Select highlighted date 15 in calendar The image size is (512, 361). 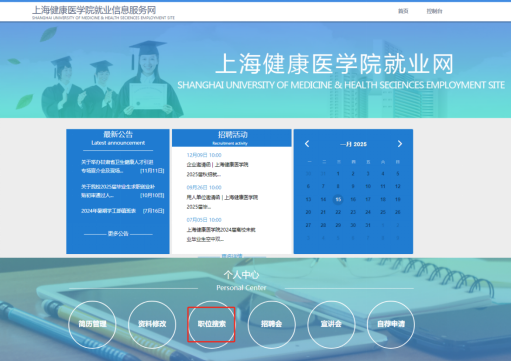[x=338, y=199]
